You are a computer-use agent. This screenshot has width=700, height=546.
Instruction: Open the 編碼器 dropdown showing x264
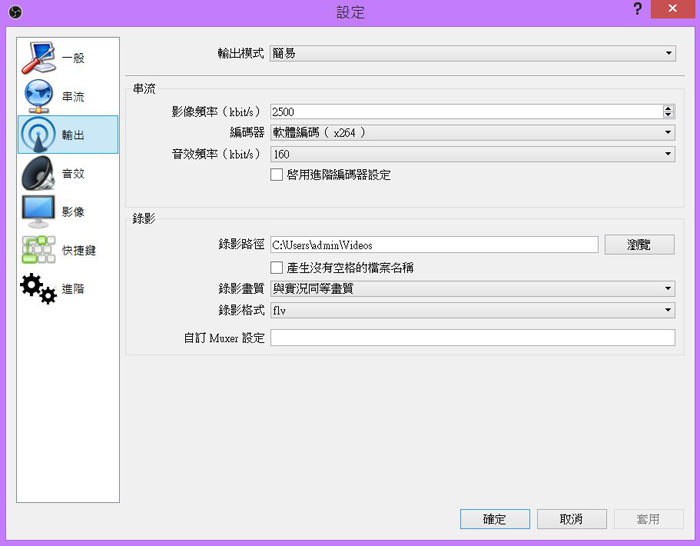coord(473,133)
